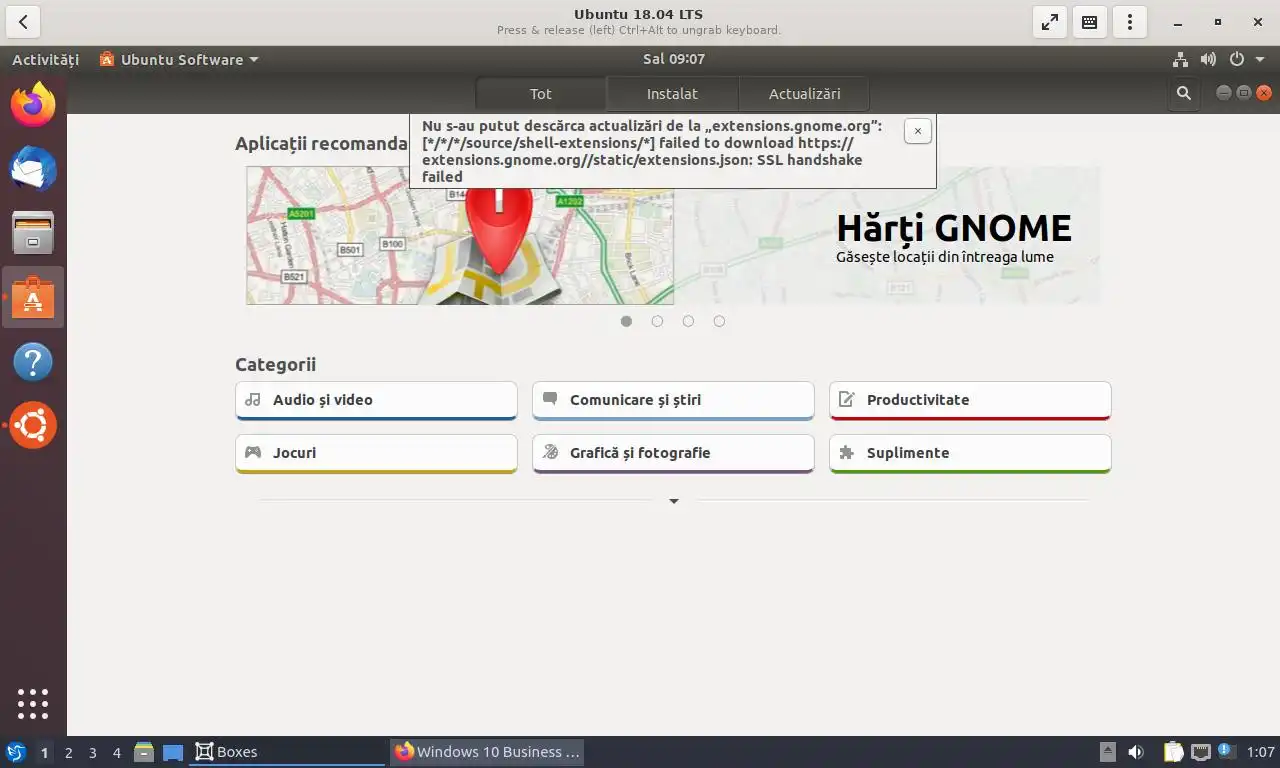This screenshot has height=768, width=1280.
Task: Open search in Ubuntu Software
Action: point(1184,93)
